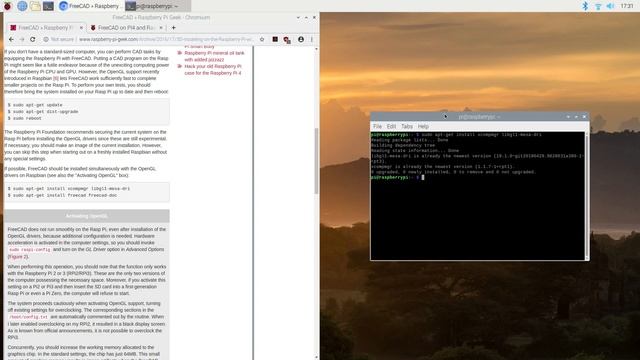
Task: Launch the web browser from the panel
Action: [x=22, y=6]
